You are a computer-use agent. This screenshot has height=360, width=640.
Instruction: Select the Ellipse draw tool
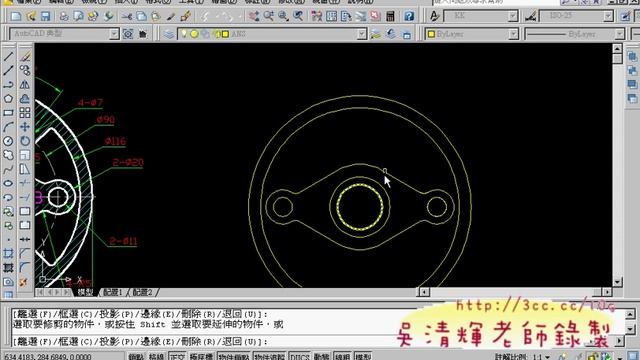point(8,183)
